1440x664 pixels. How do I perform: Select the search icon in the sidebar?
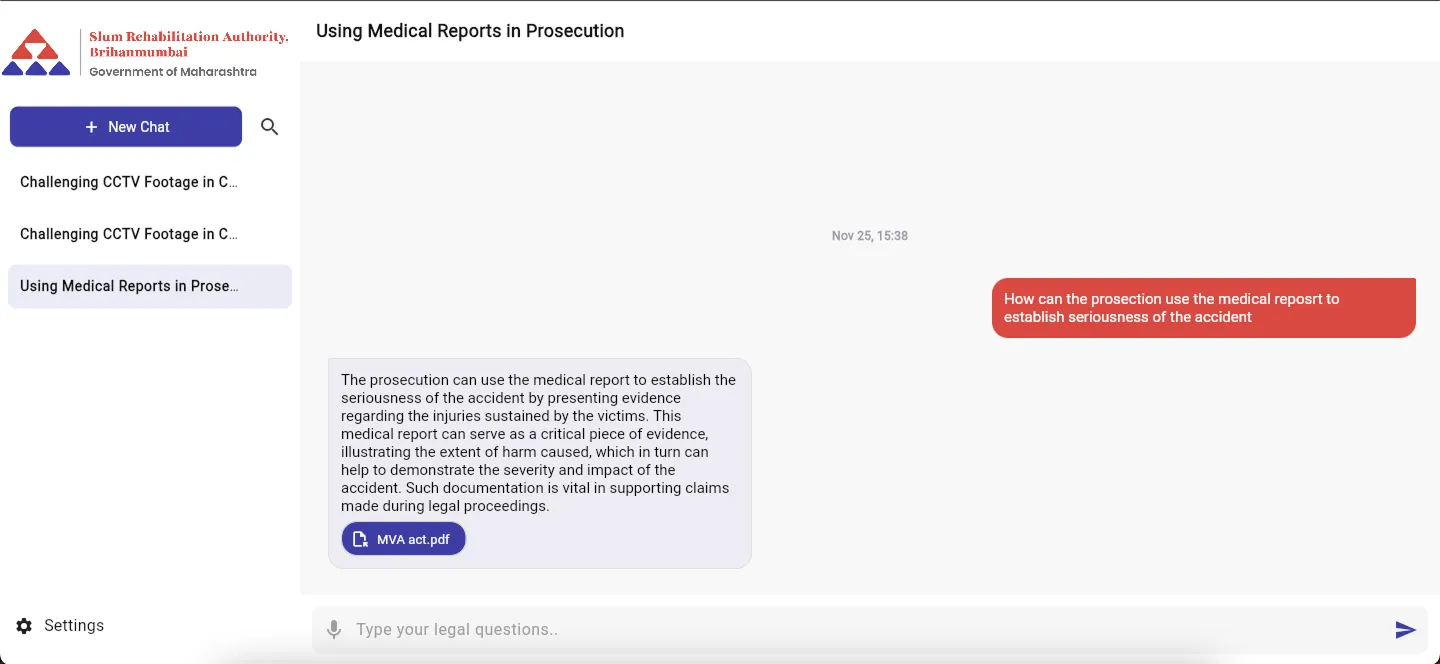click(269, 126)
